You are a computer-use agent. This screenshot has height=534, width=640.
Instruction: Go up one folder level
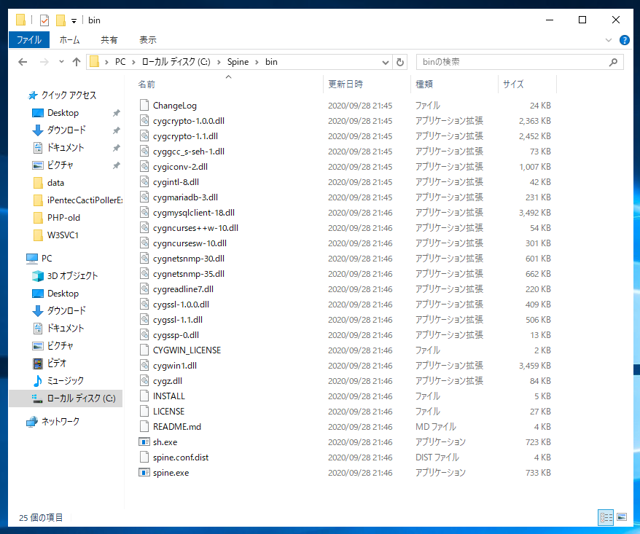[76, 62]
